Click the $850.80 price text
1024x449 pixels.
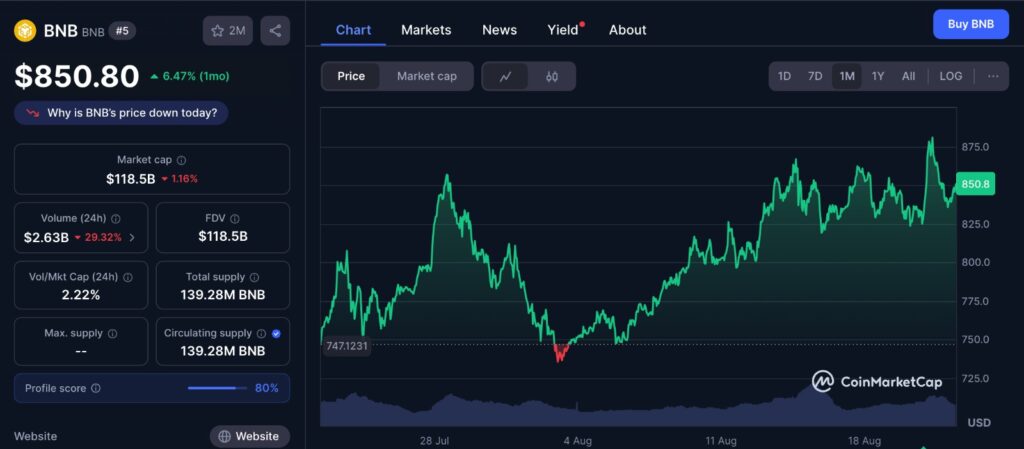(x=77, y=76)
